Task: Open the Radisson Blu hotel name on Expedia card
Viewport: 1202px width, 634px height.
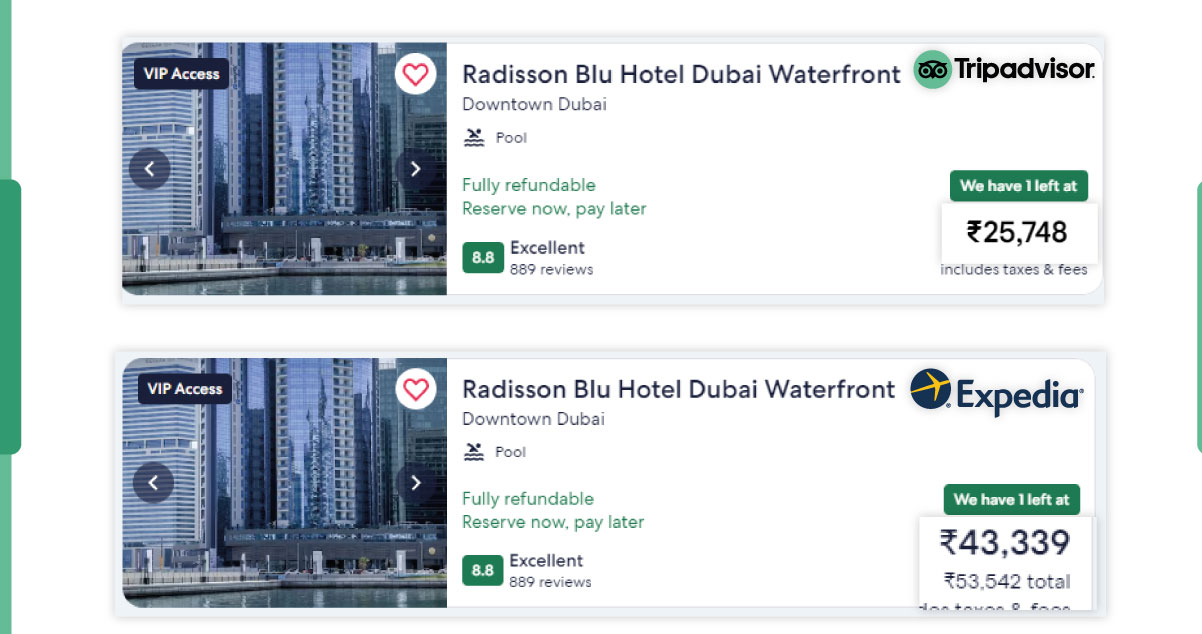Action: click(678, 389)
